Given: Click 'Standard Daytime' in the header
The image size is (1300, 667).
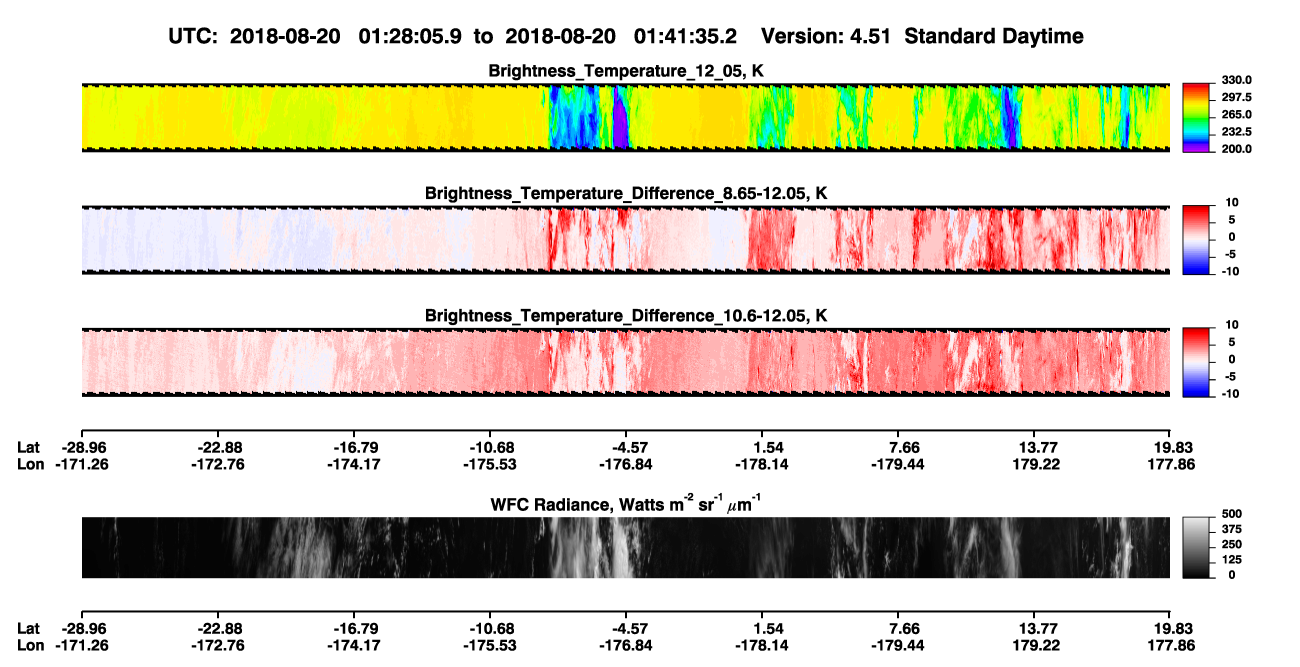Looking at the screenshot, I should 994,36.
